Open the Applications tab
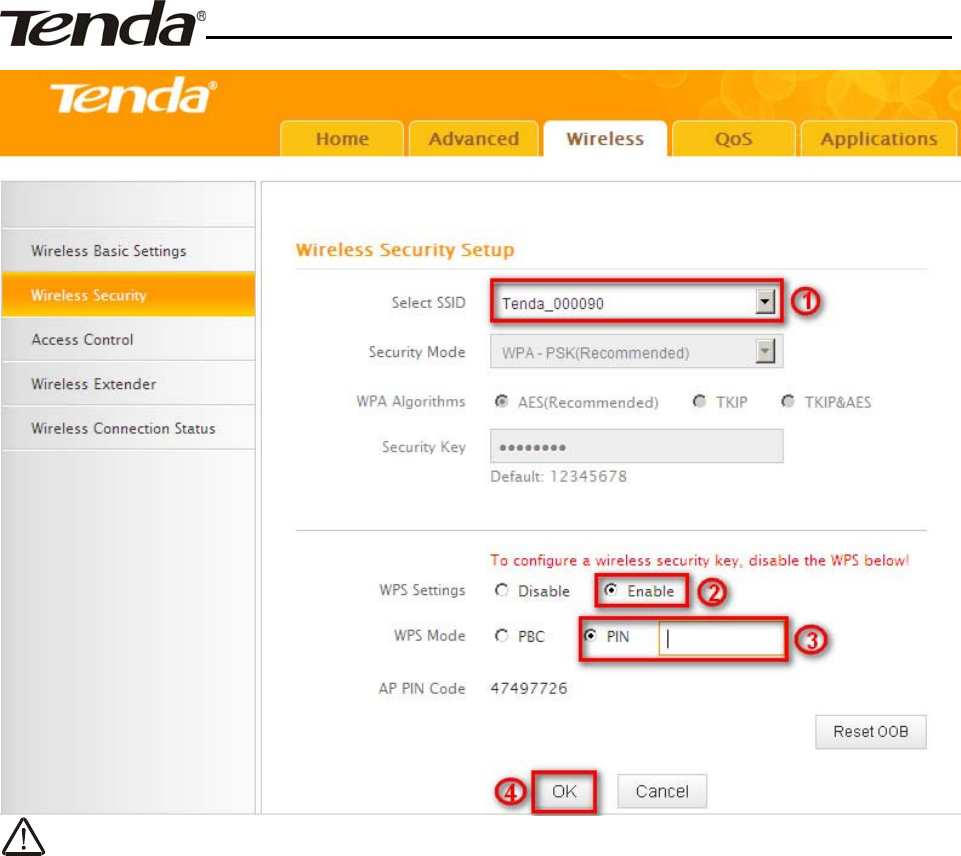Screen dimensions: 961x856 [879, 139]
